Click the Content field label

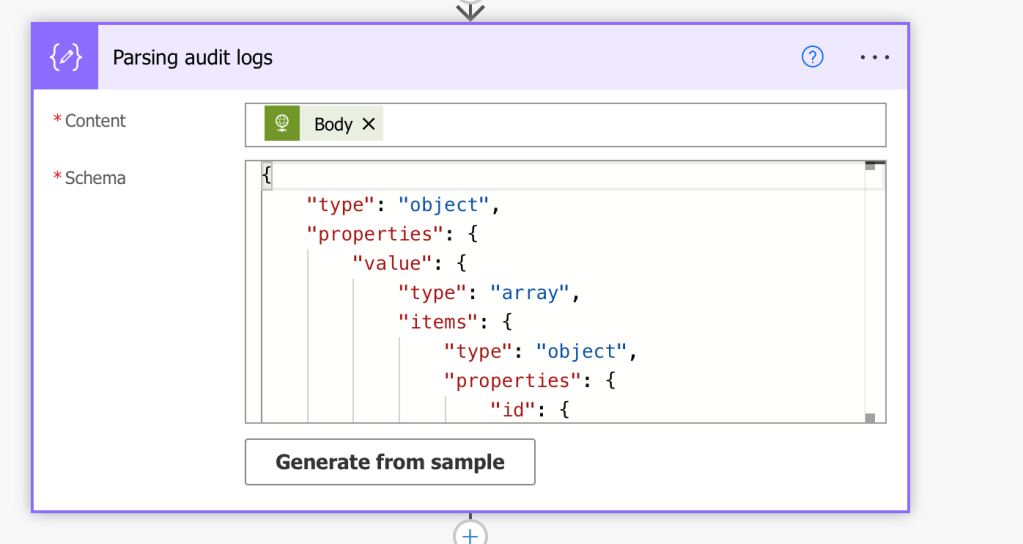tap(95, 121)
